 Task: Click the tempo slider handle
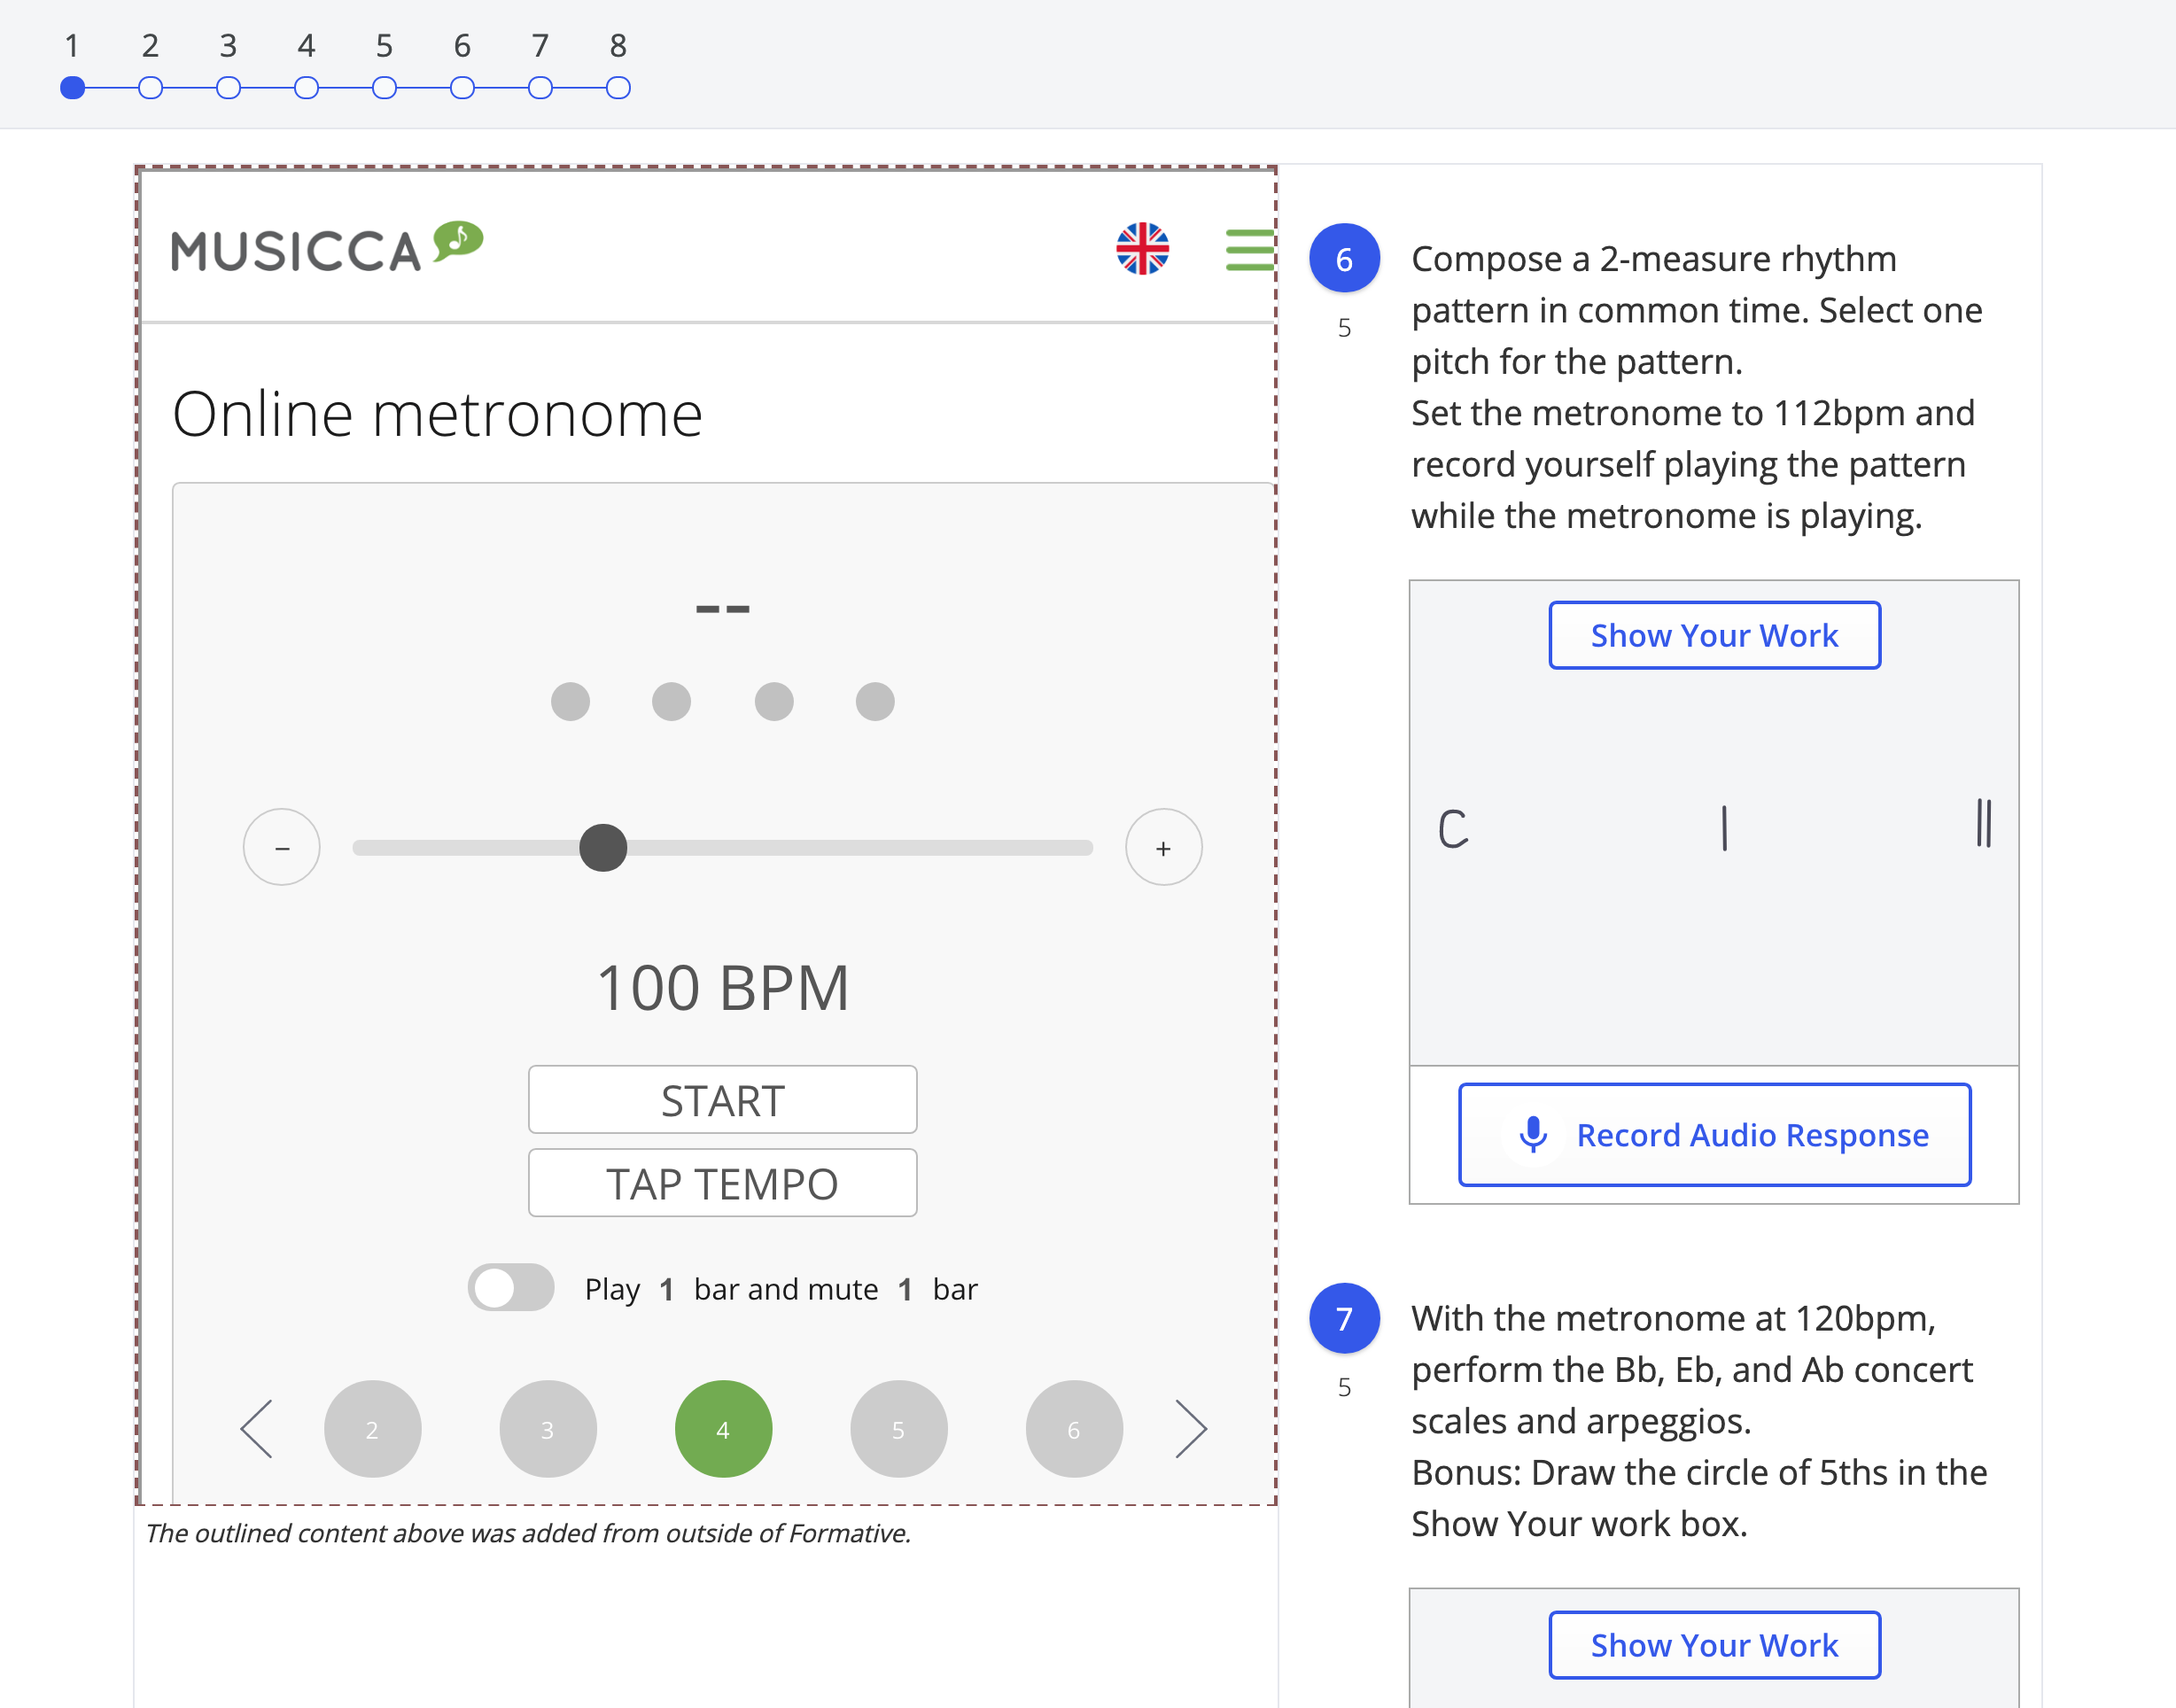[603, 848]
